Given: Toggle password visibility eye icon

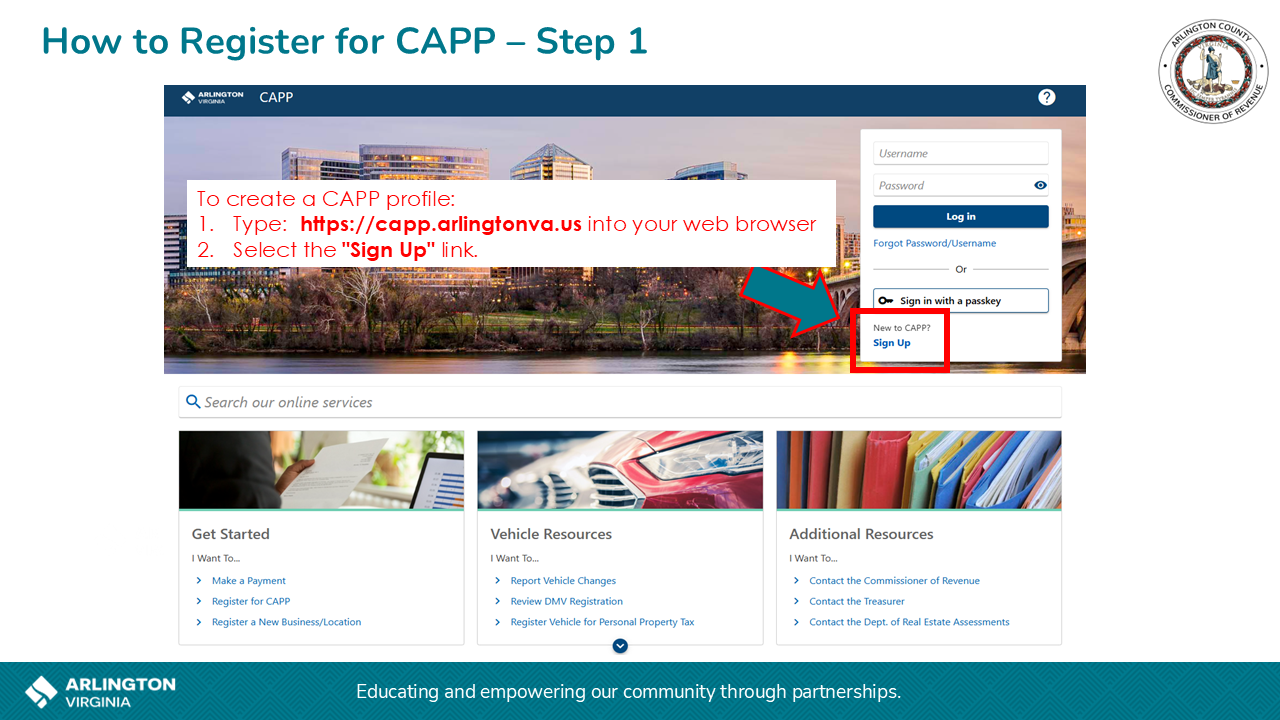Looking at the screenshot, I should 1040,185.
